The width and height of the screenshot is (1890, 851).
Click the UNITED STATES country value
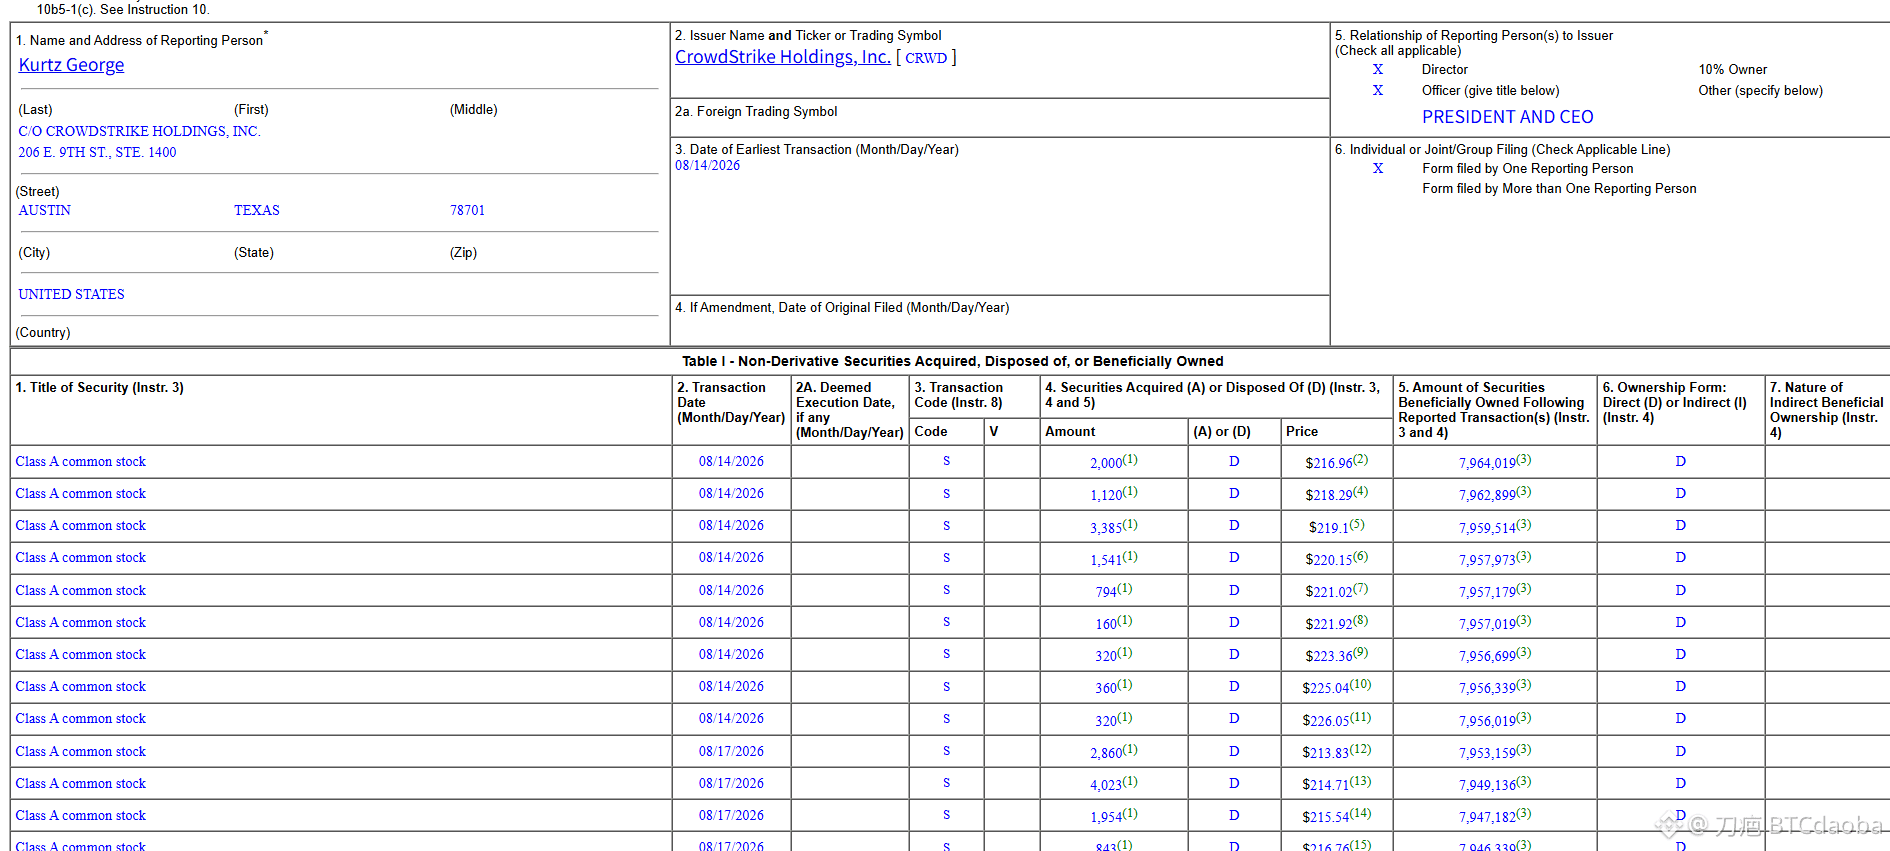click(x=71, y=294)
